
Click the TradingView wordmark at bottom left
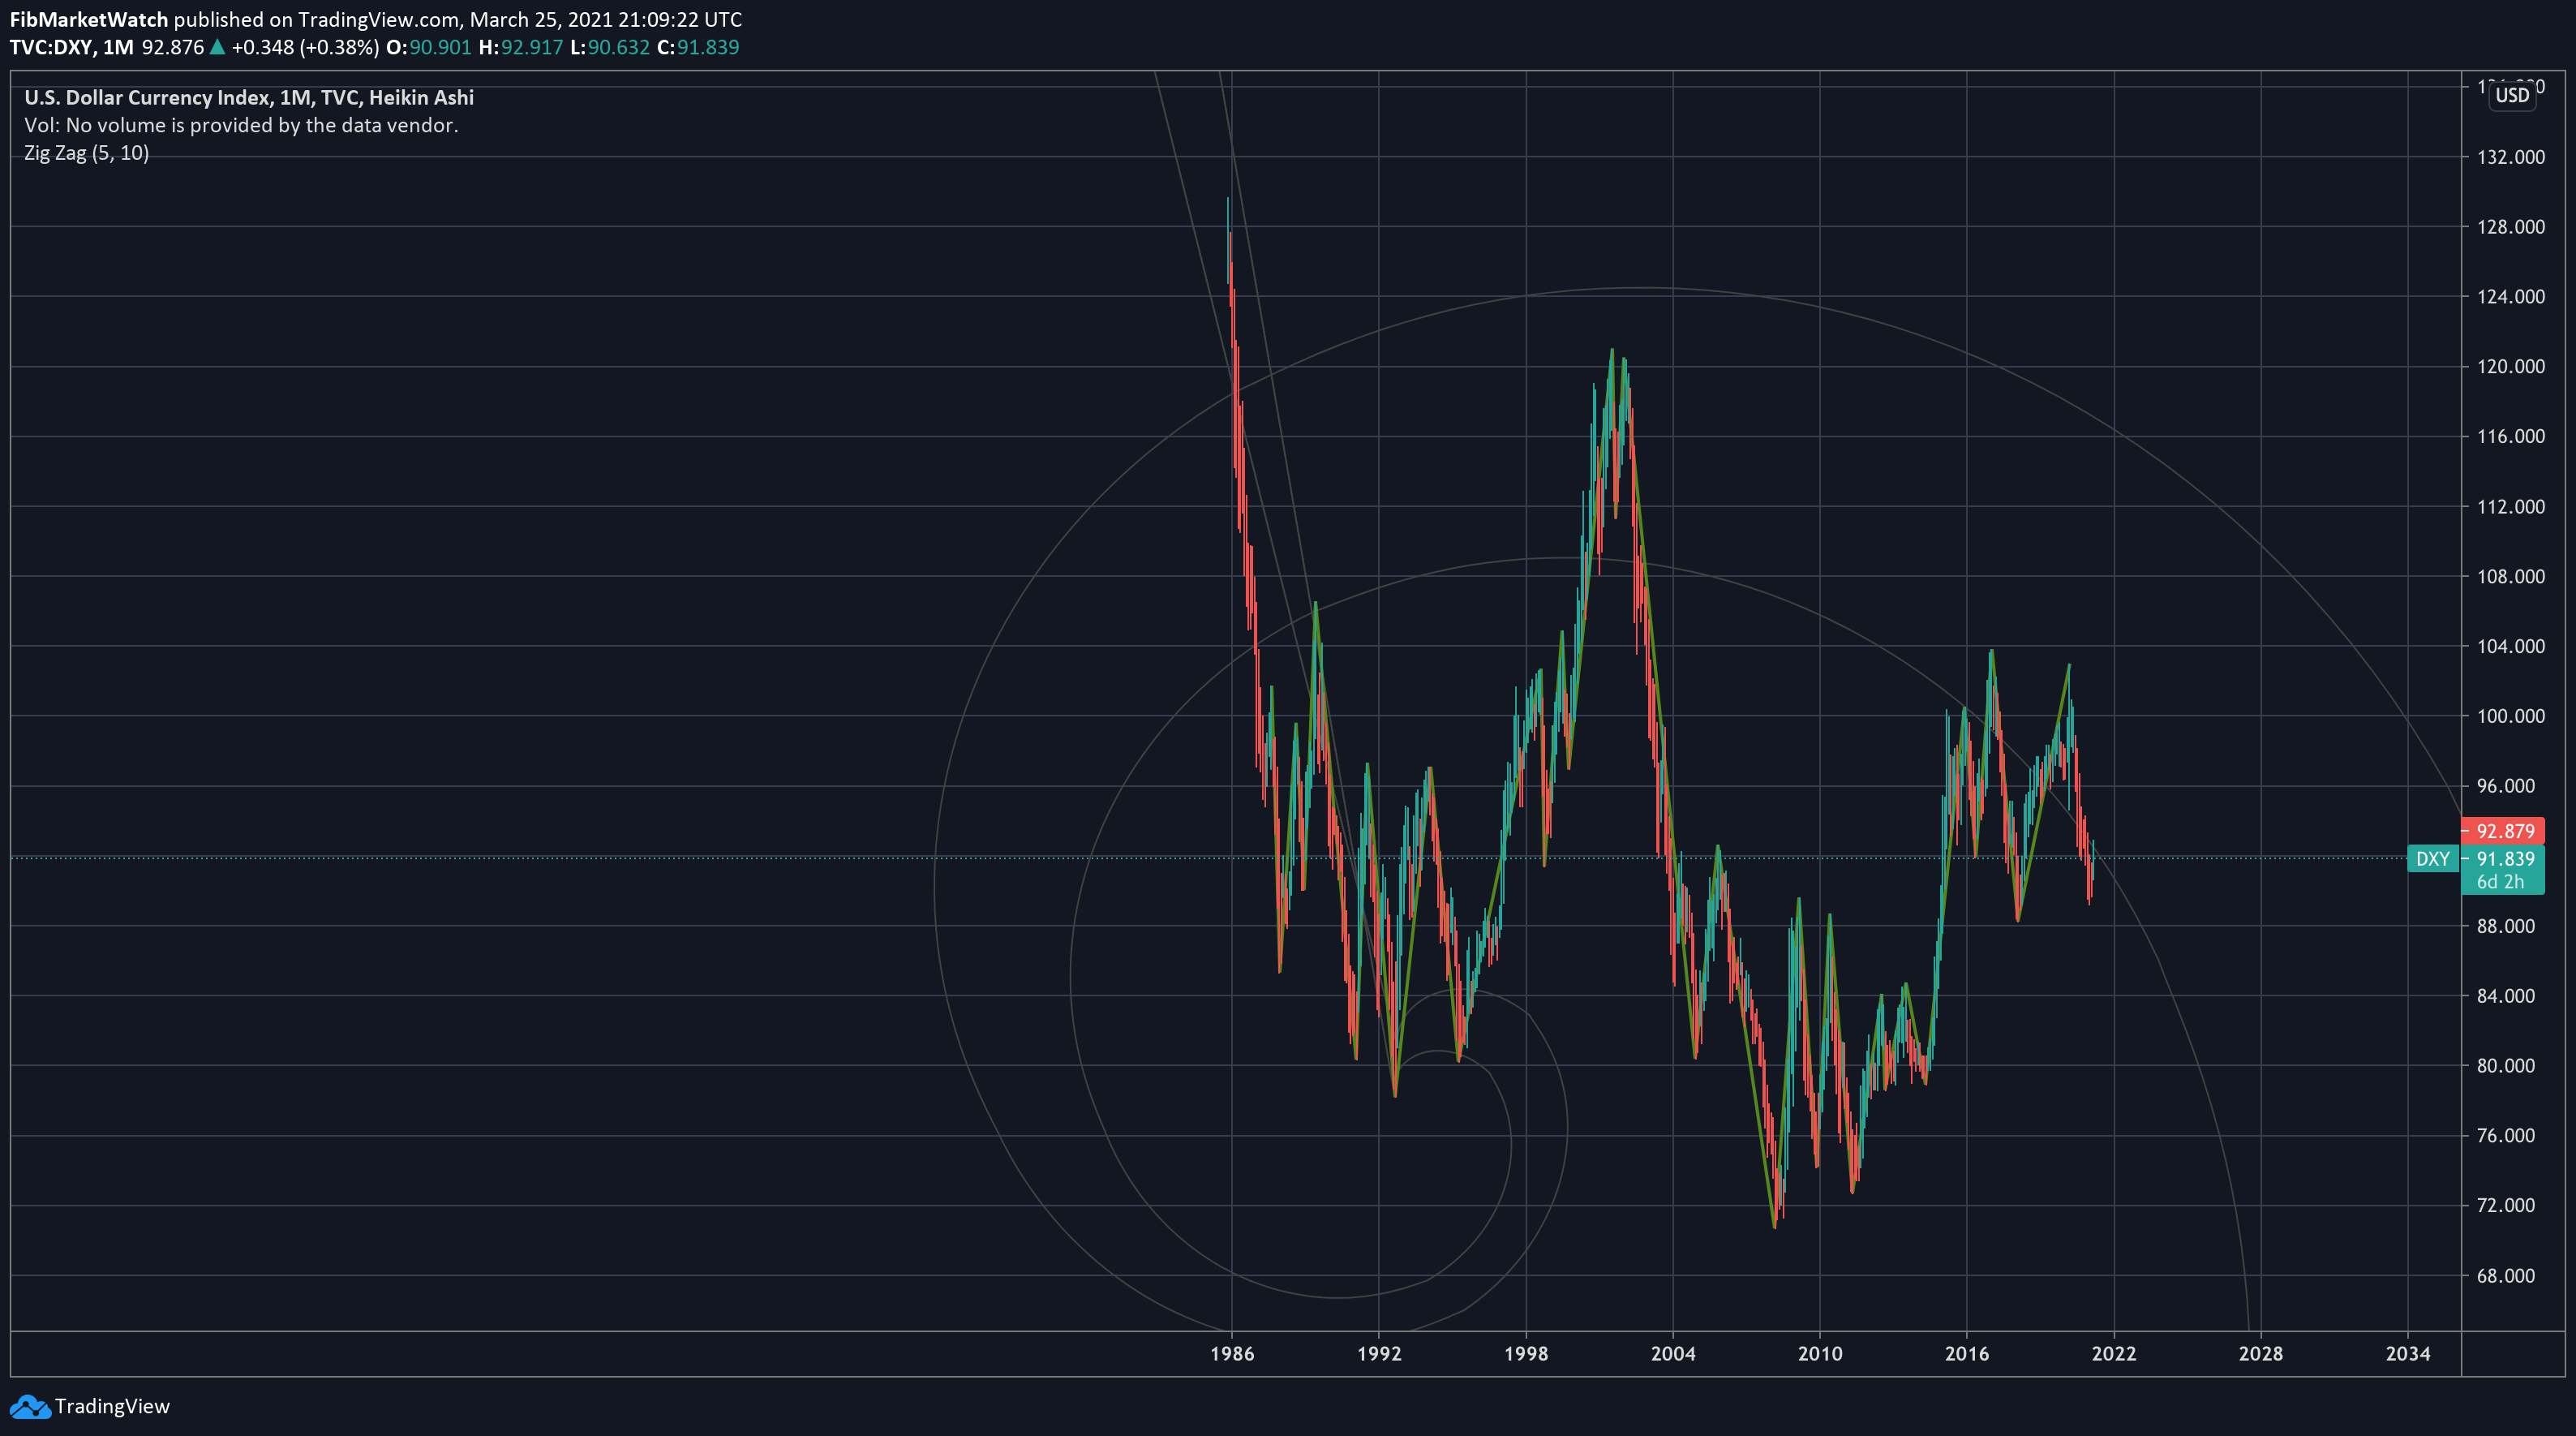pos(112,1406)
